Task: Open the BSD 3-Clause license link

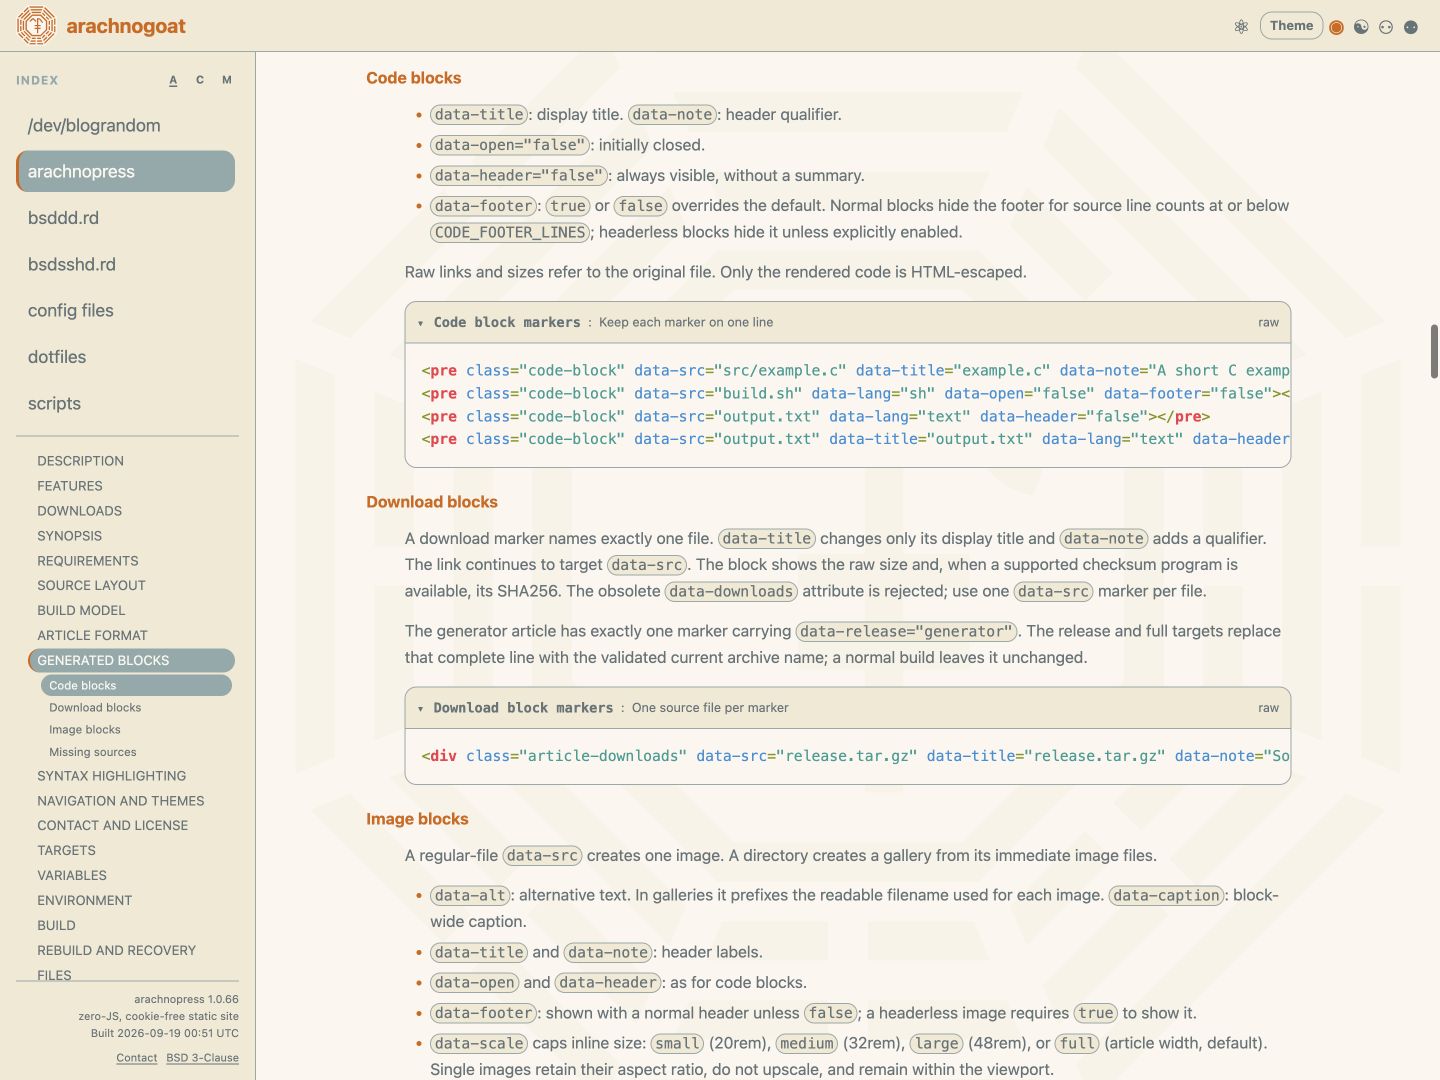Action: tap(203, 1058)
